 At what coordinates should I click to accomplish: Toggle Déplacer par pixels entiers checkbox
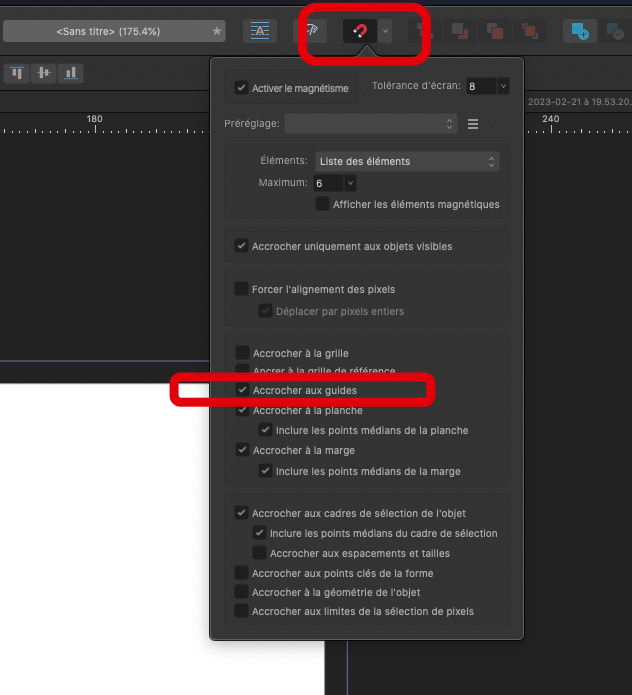(265, 311)
